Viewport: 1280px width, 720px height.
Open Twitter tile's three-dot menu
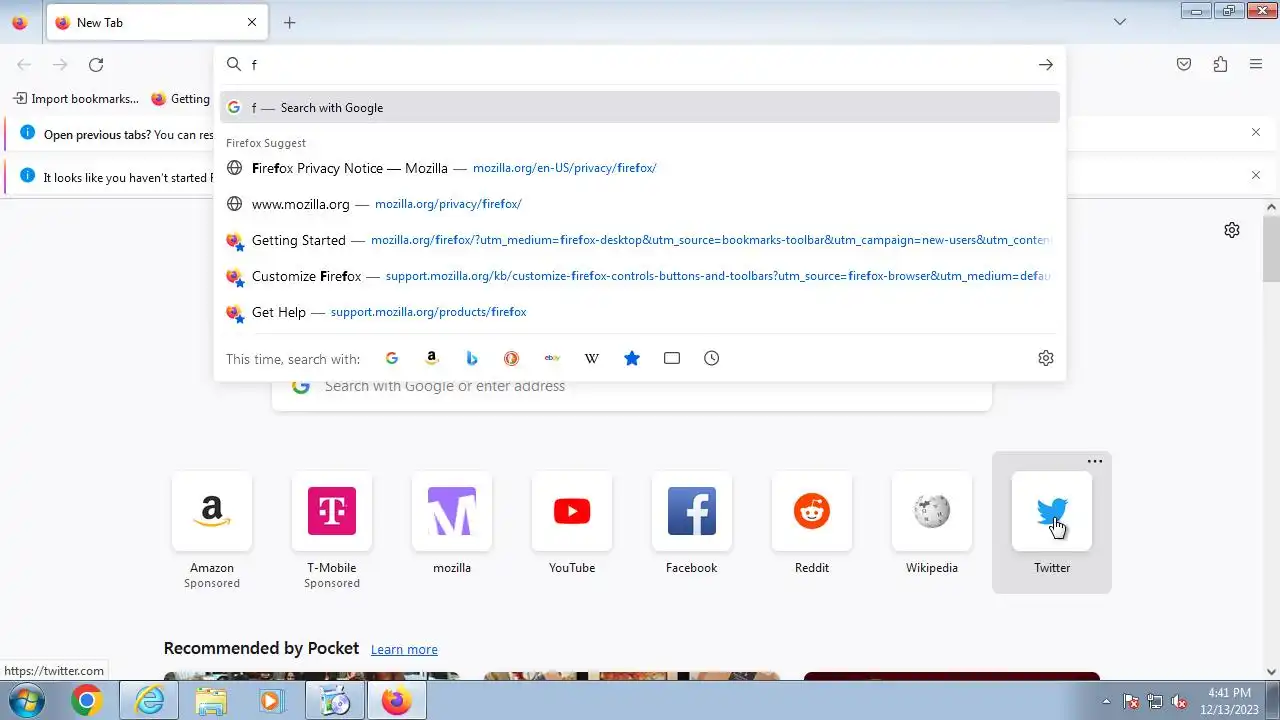coord(1095,461)
